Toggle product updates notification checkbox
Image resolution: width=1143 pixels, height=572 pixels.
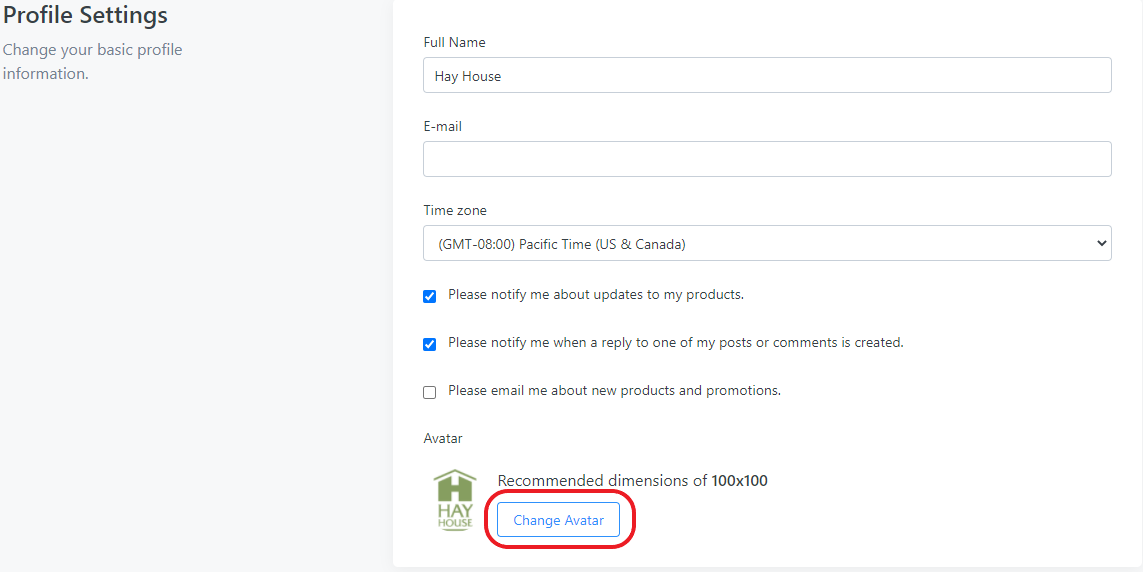click(430, 296)
